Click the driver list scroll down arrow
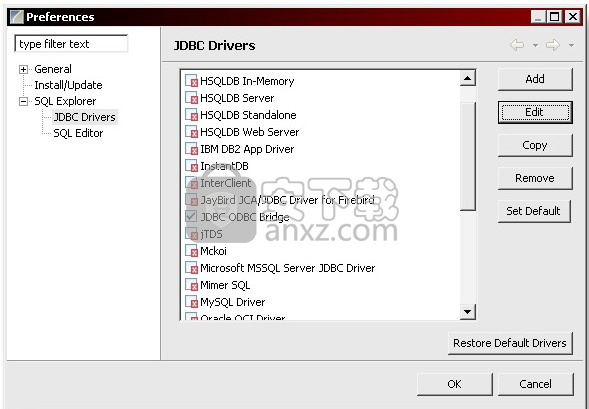Screen dimensions: 589x409 pyautogui.click(x=468, y=312)
